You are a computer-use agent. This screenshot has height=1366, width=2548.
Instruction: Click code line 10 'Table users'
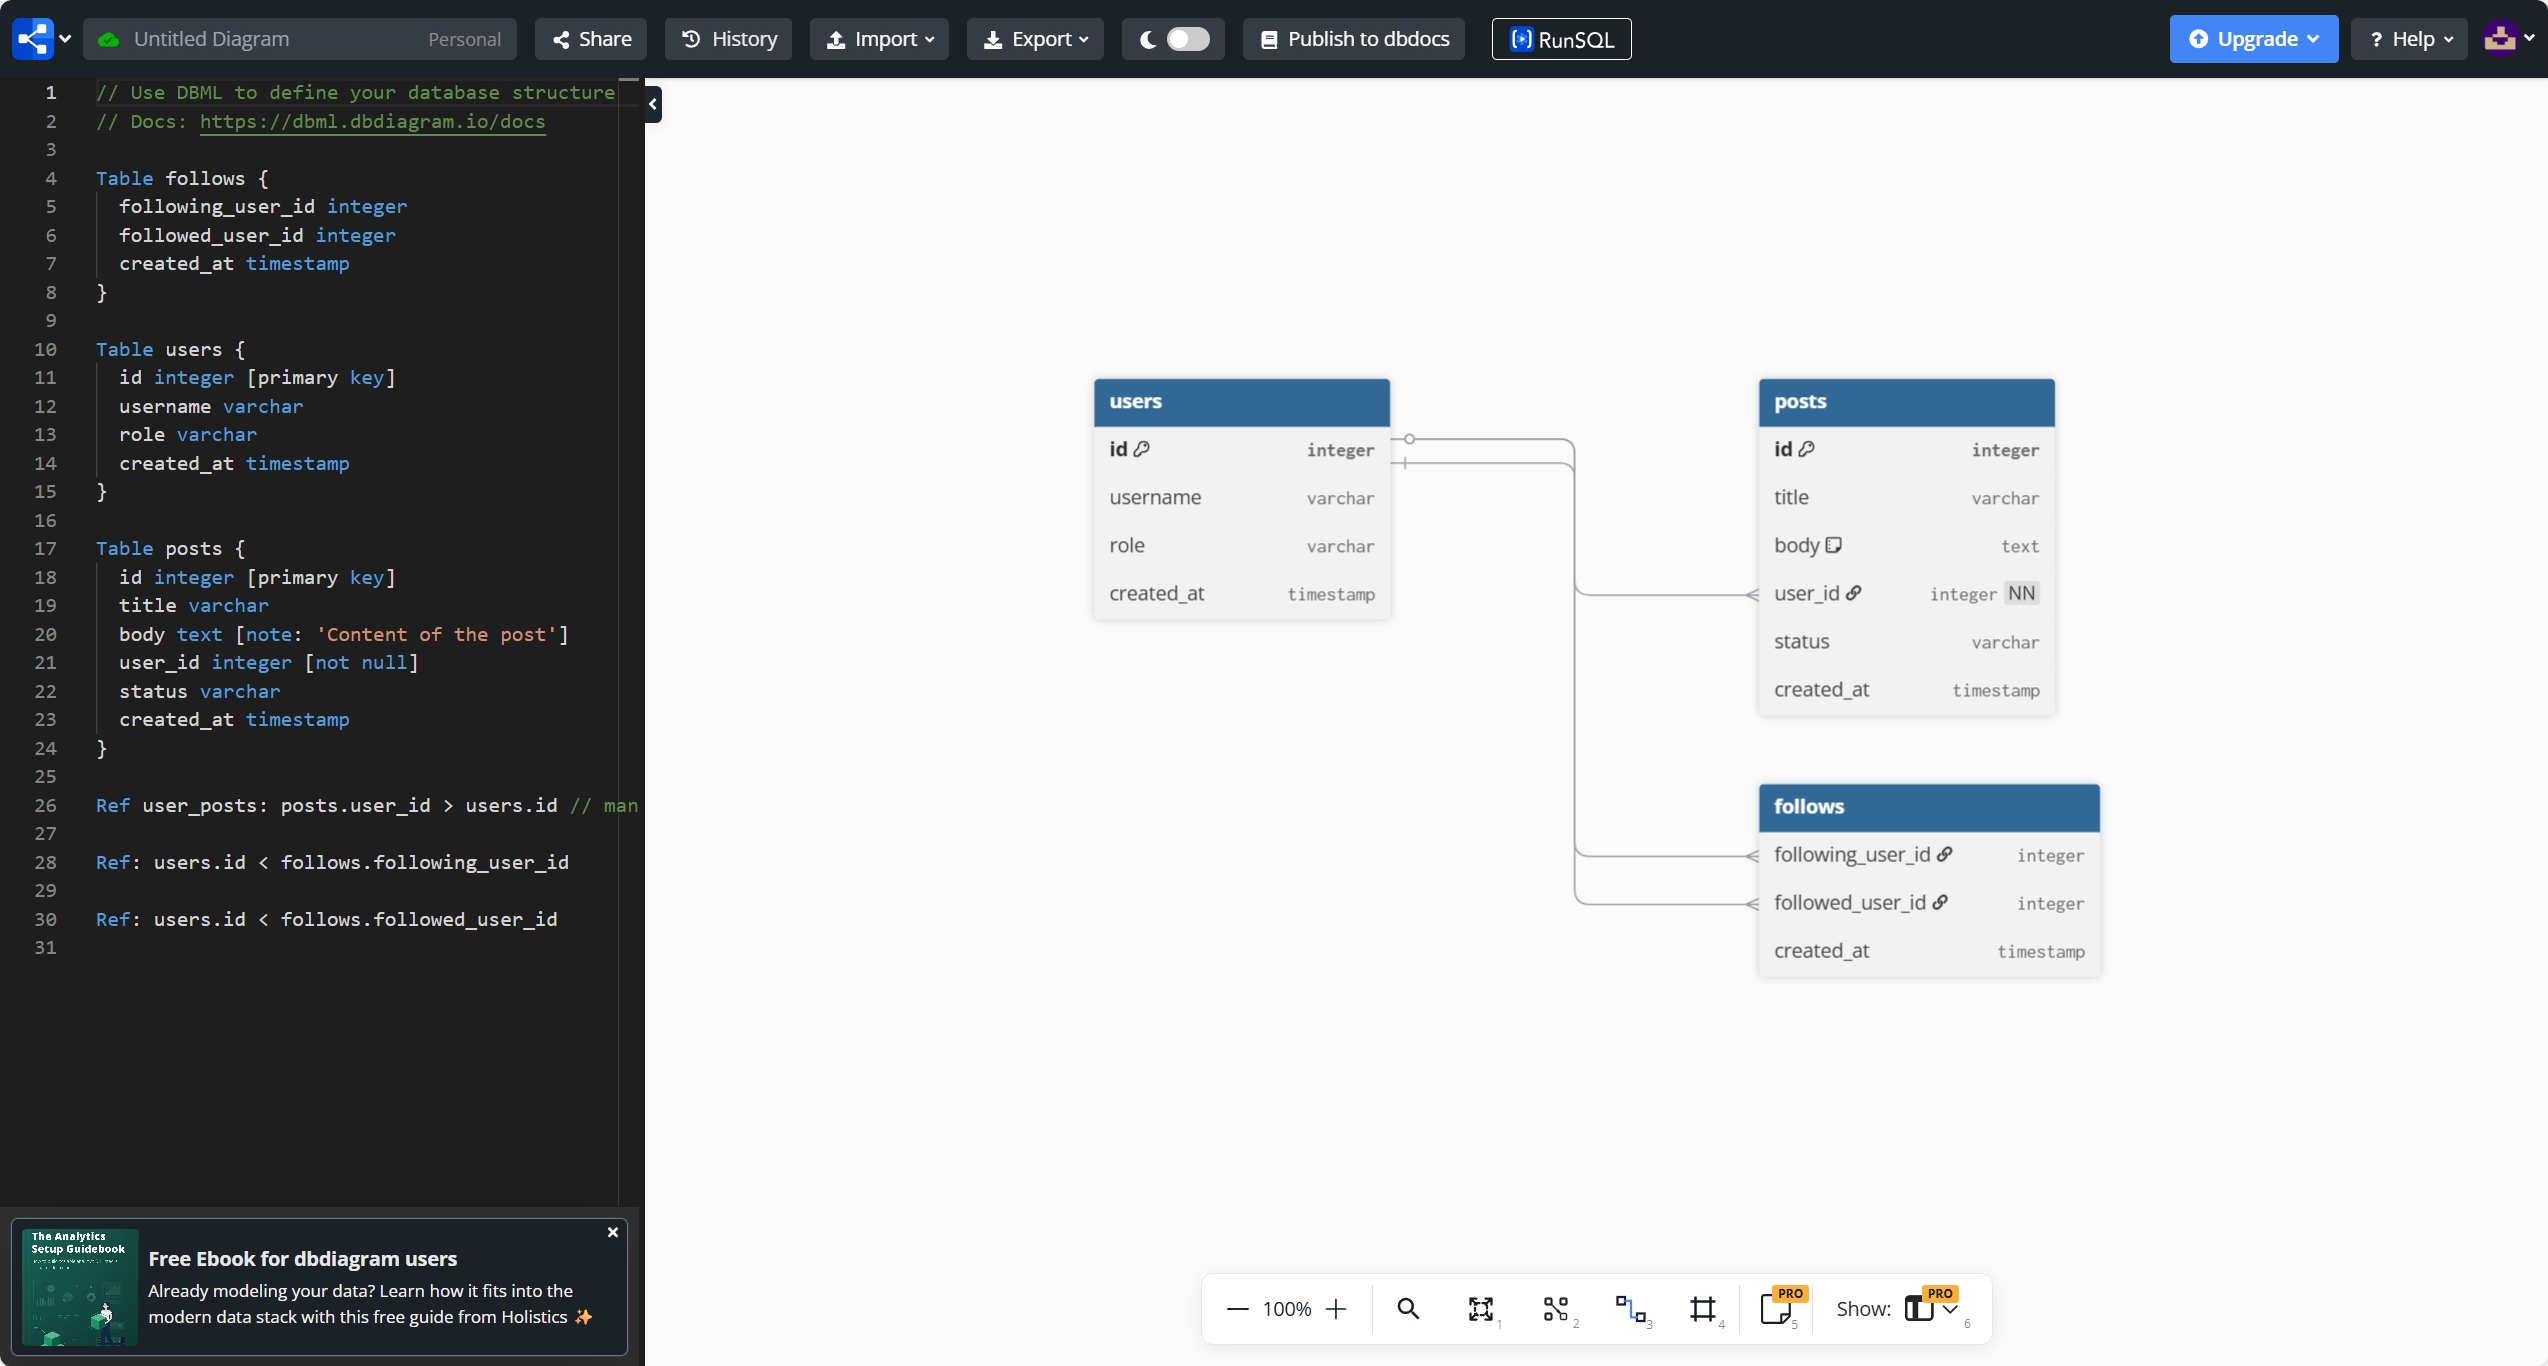click(170, 349)
